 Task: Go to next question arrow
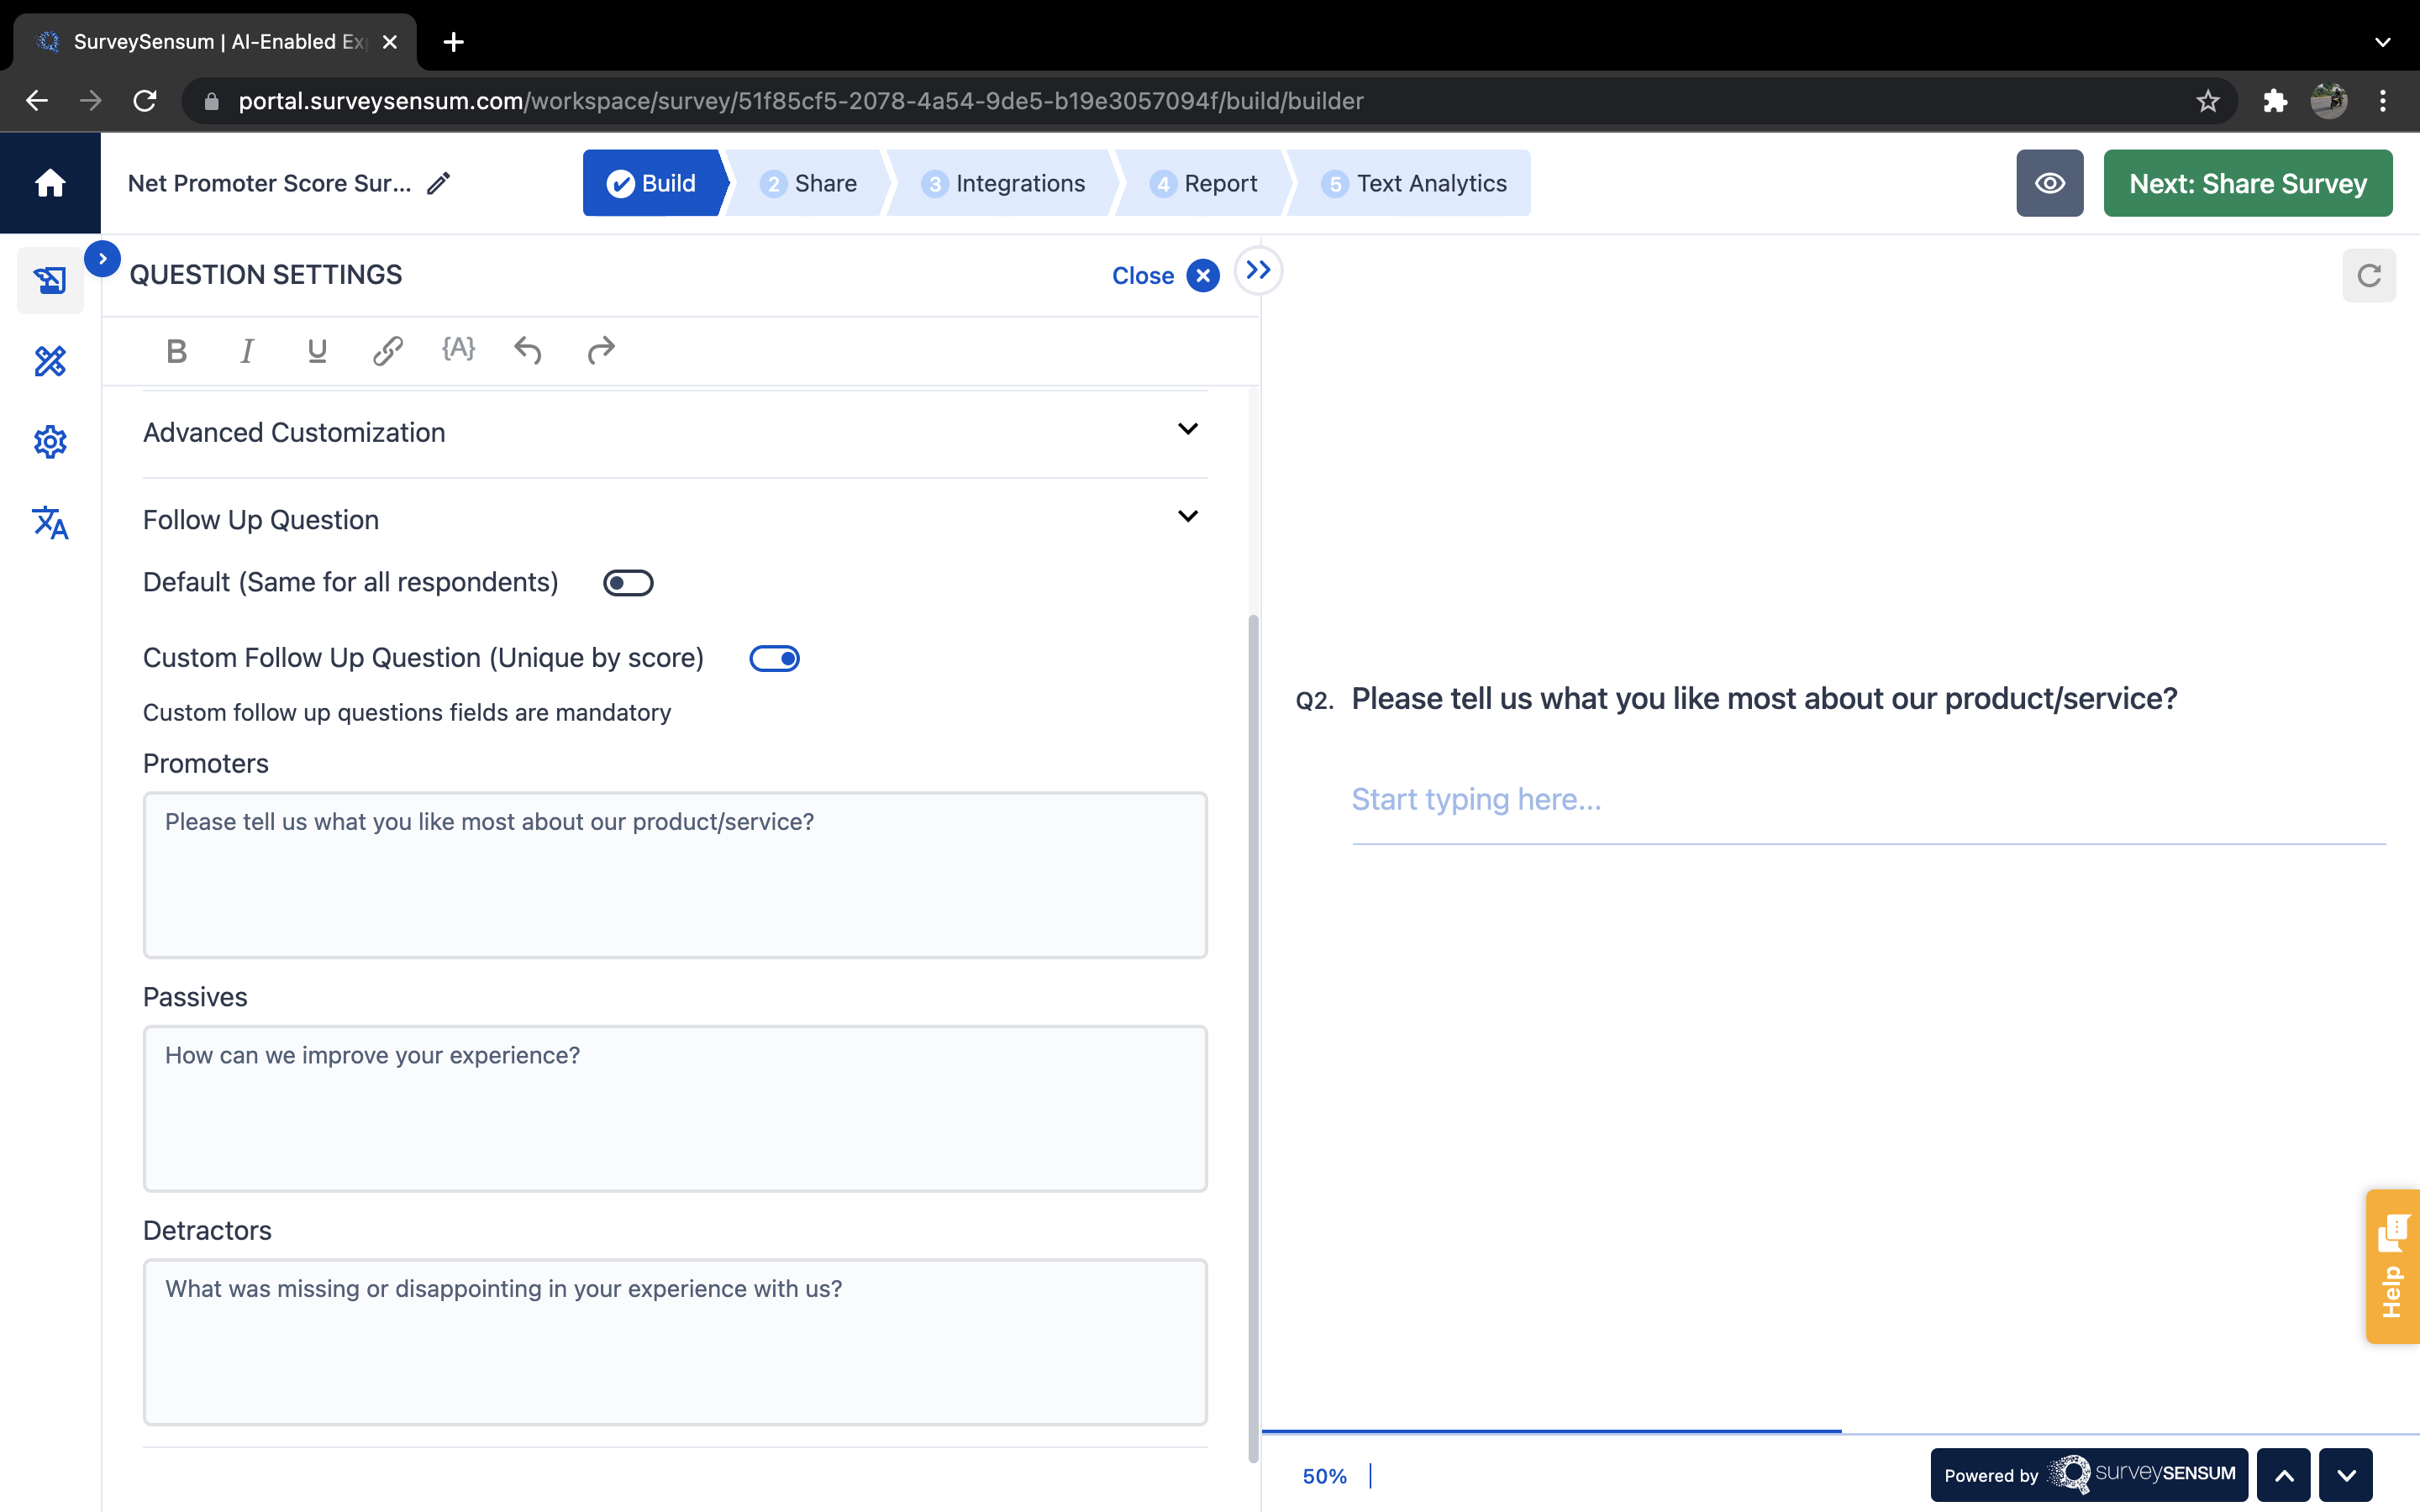2346,1475
